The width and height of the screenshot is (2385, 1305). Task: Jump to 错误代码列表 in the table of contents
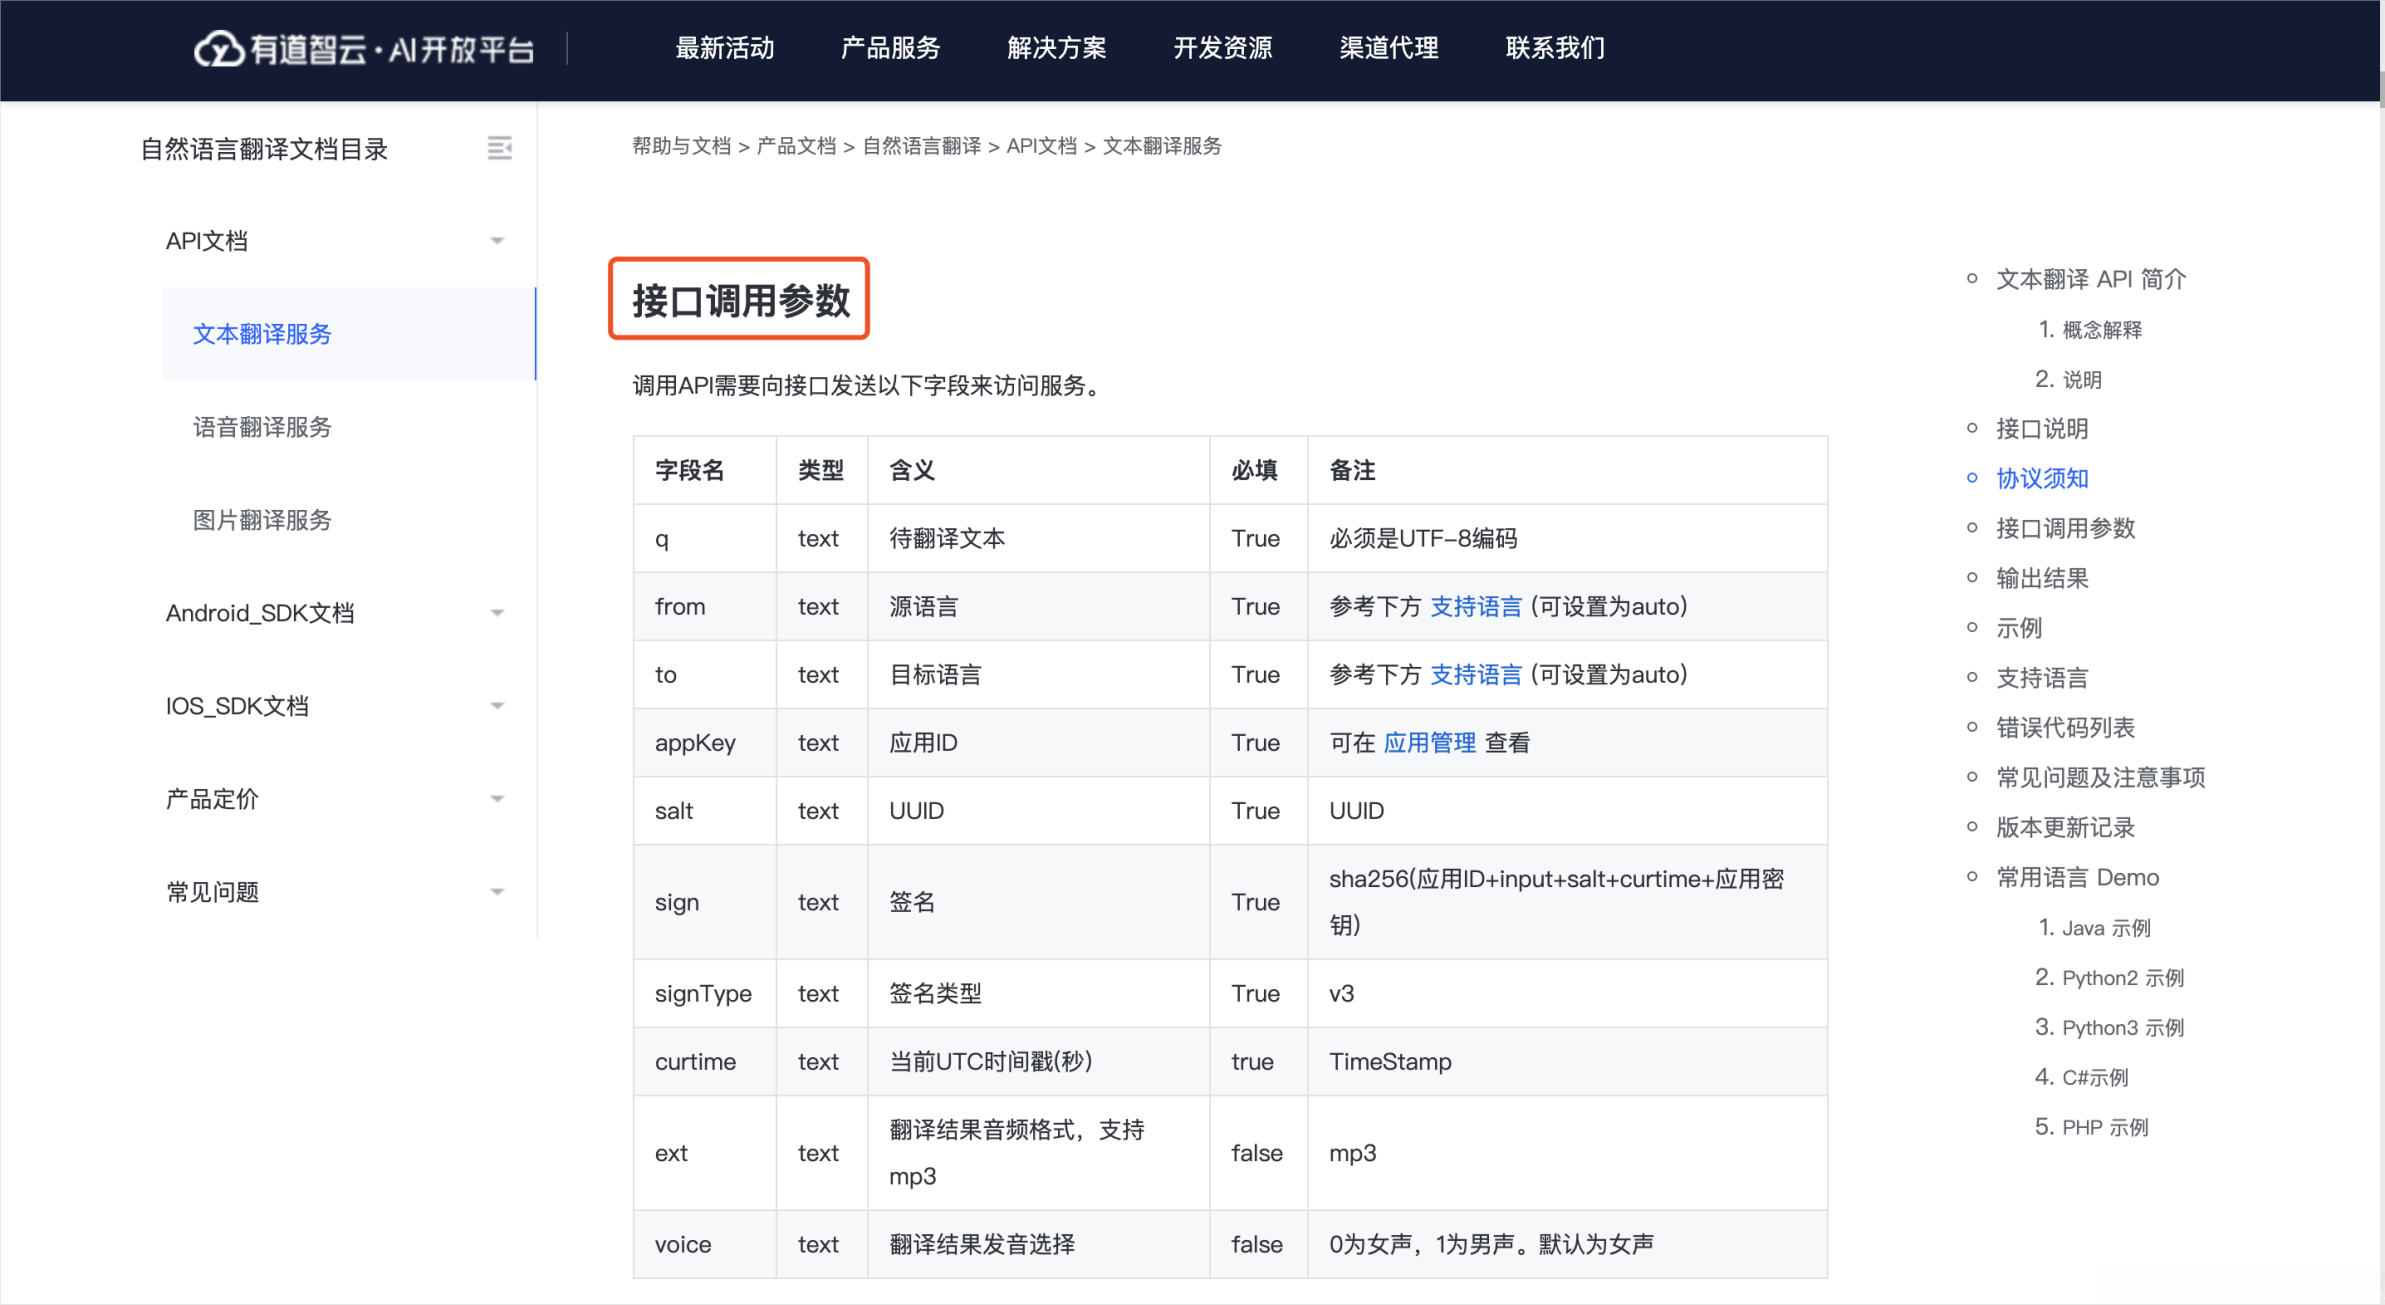2066,727
